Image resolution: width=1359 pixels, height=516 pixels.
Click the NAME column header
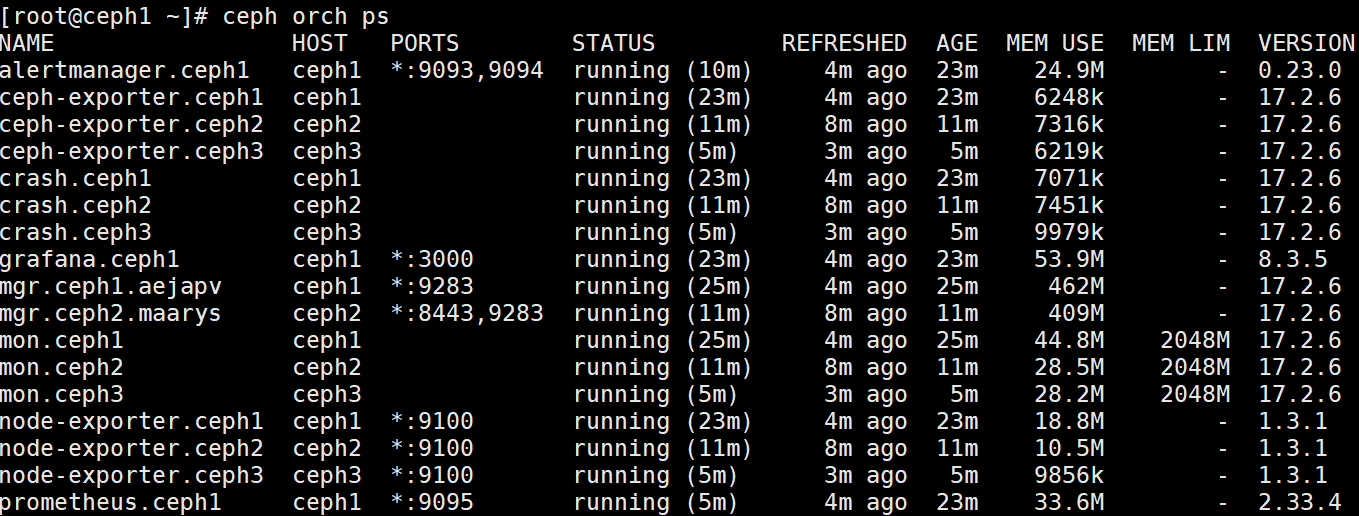pyautogui.click(x=28, y=44)
